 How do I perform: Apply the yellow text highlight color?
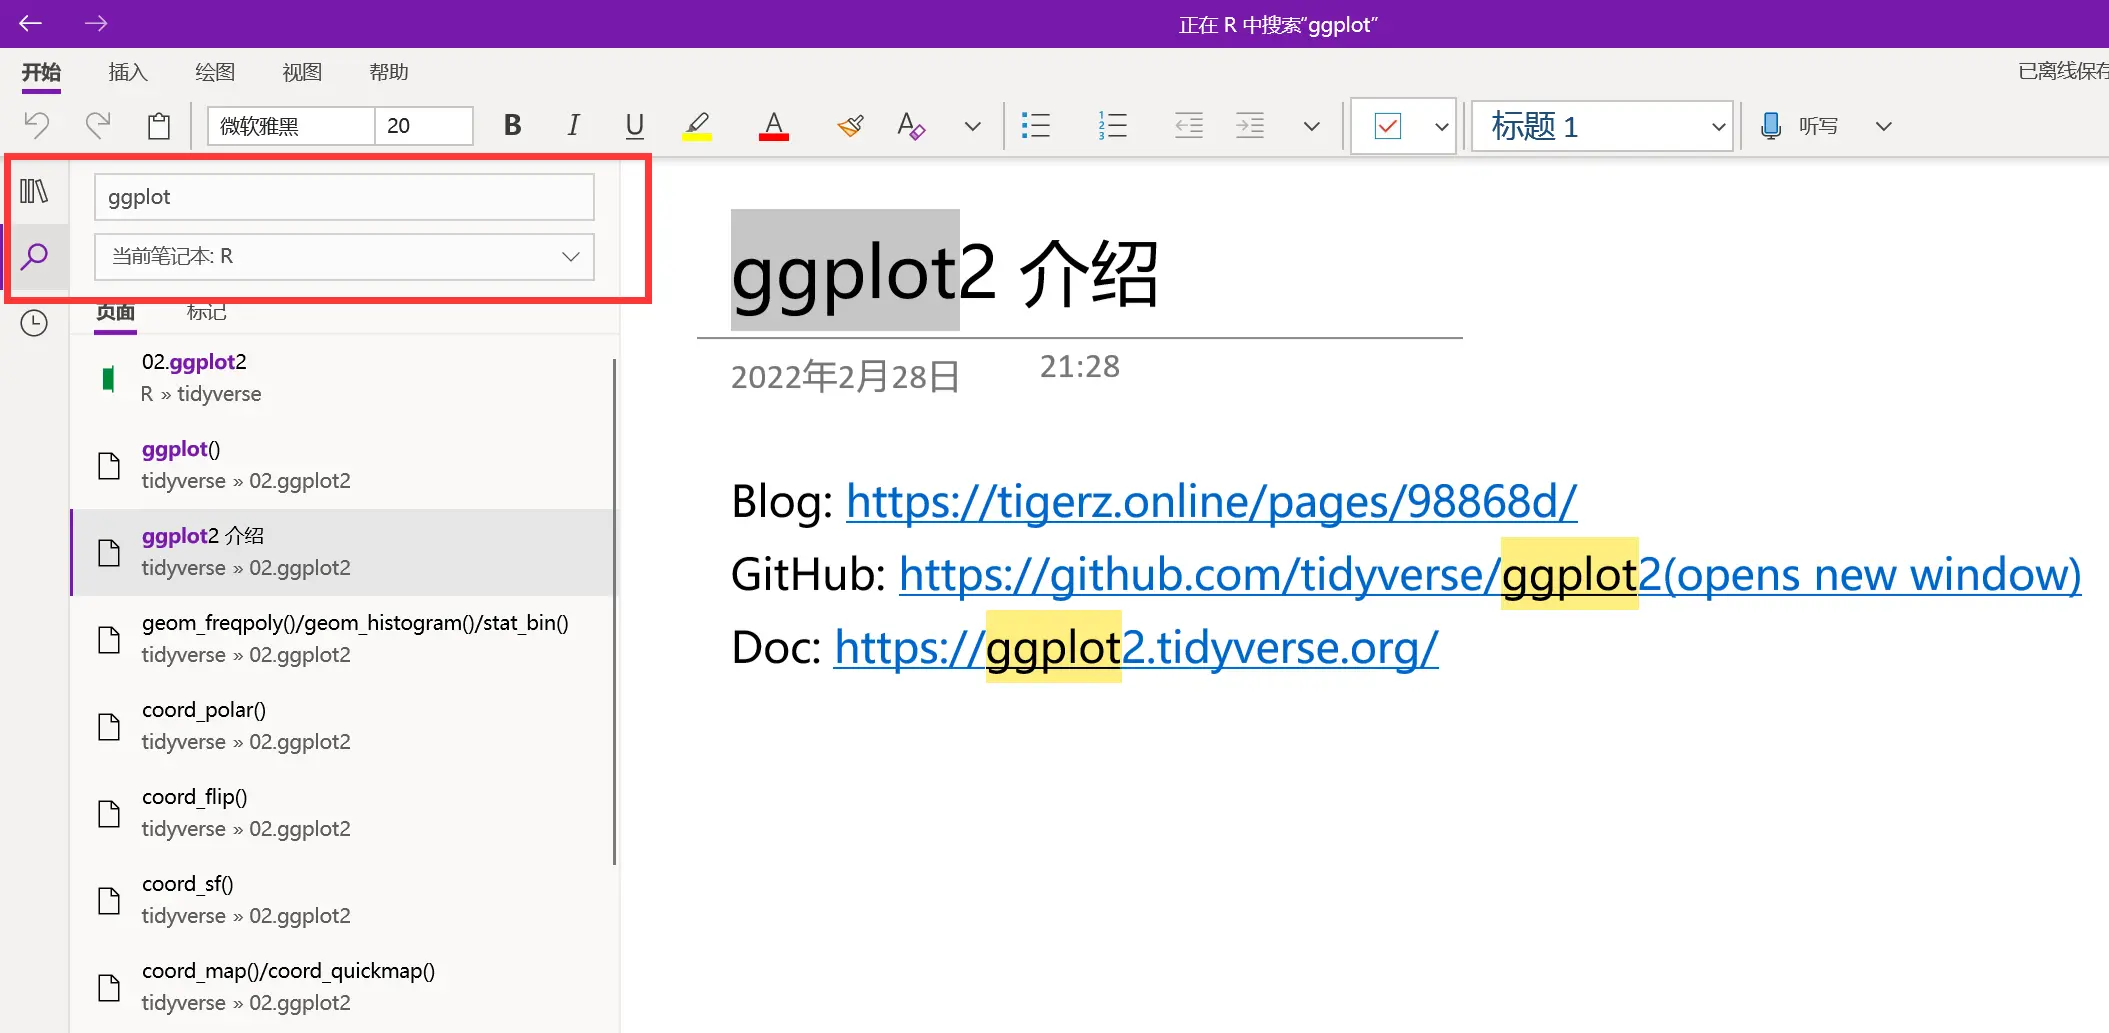click(x=697, y=126)
